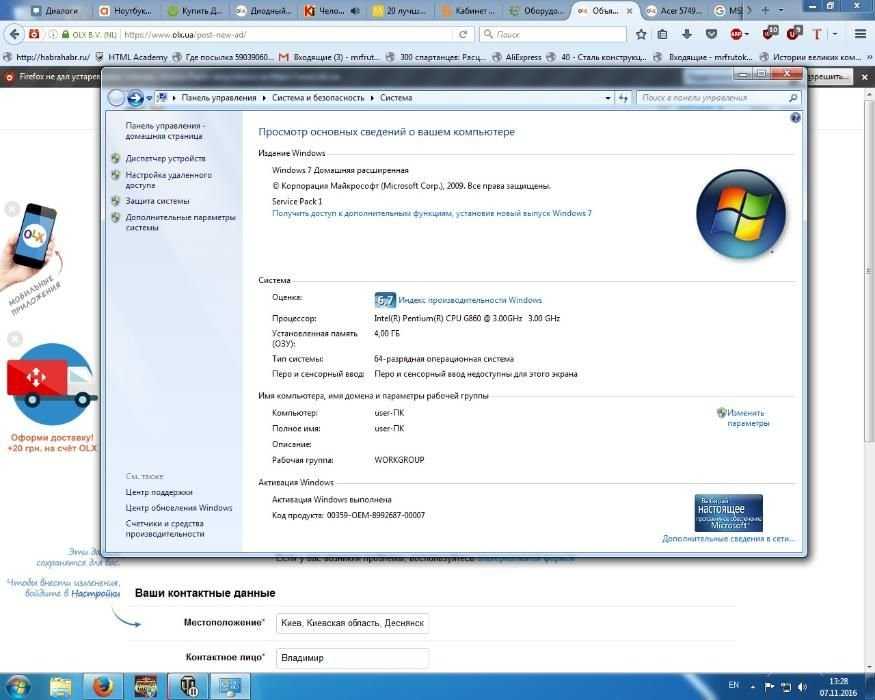
Task: Open Счетчики и средства производительности link
Action: click(165, 529)
